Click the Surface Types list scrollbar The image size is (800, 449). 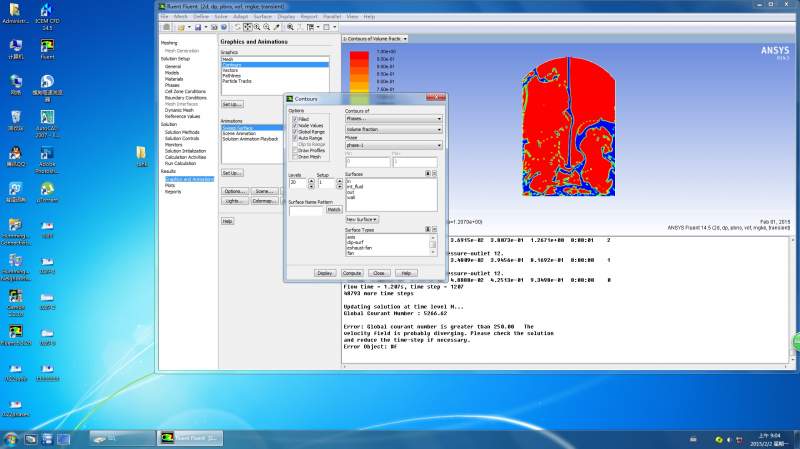pyautogui.click(x=433, y=245)
